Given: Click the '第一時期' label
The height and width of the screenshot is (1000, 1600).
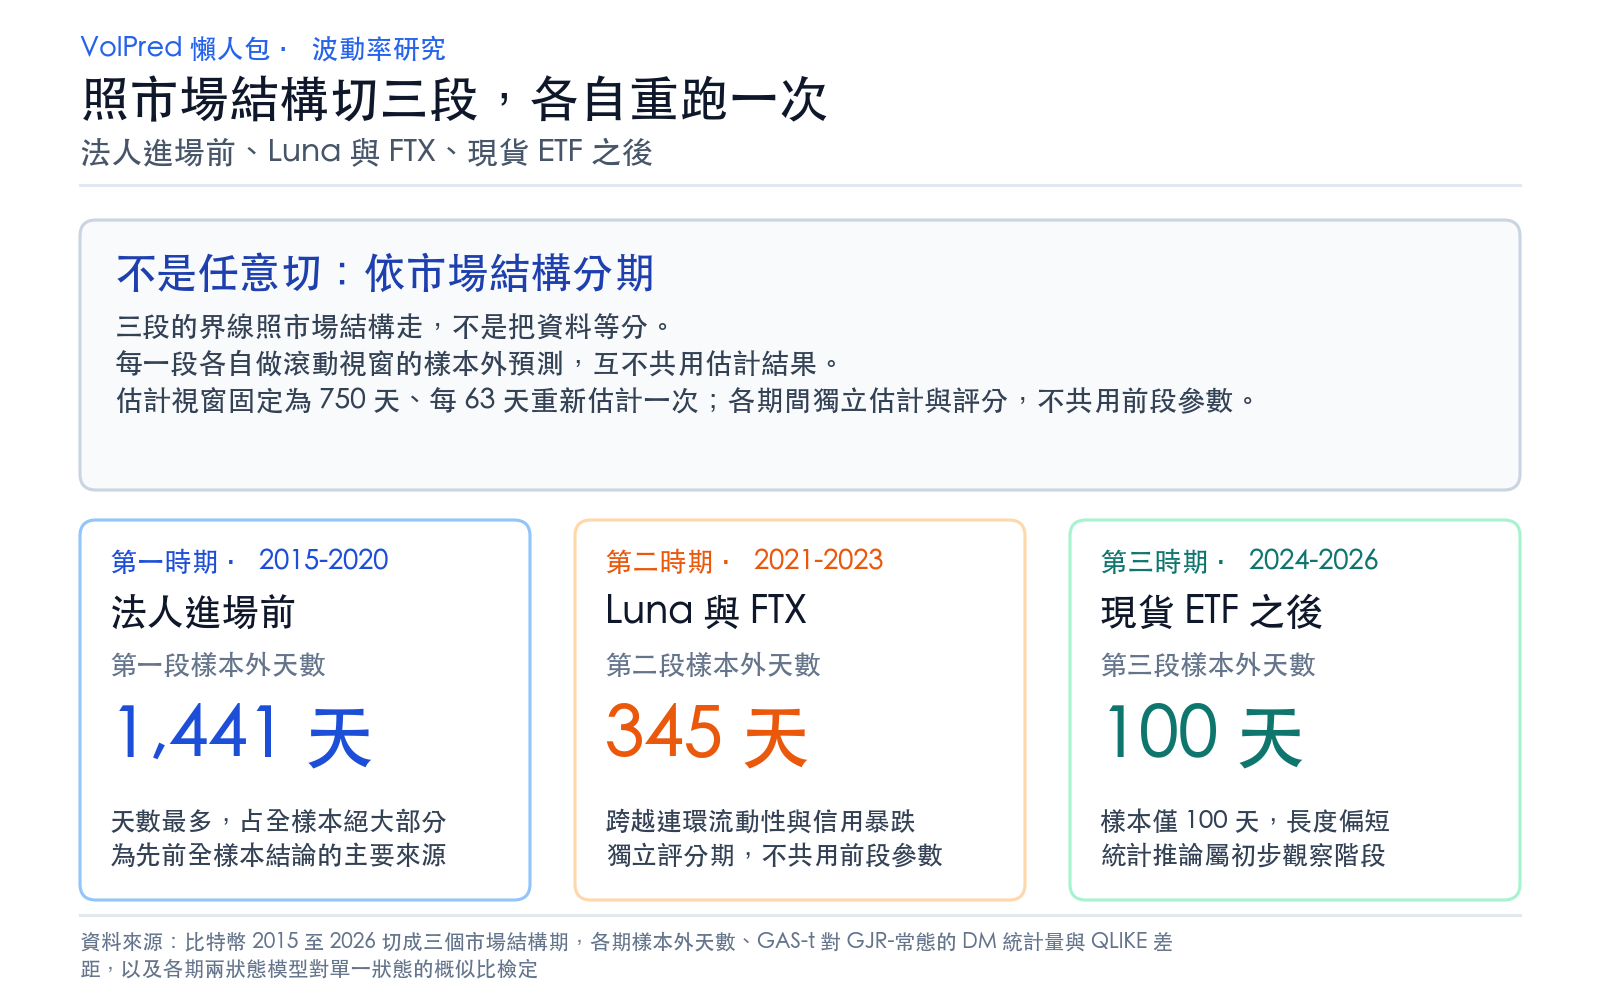Looking at the screenshot, I should click(x=164, y=561).
